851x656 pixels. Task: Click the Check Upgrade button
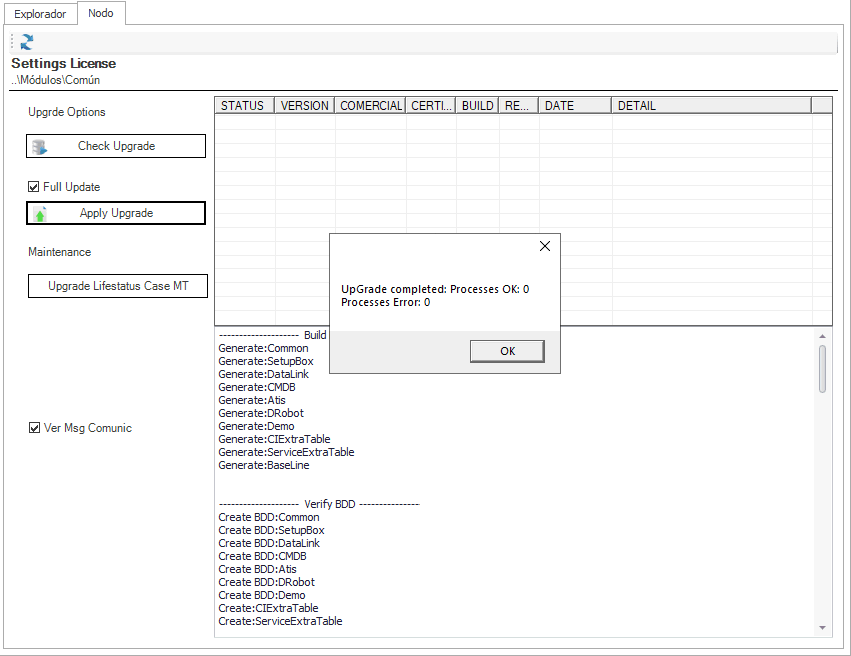click(116, 146)
